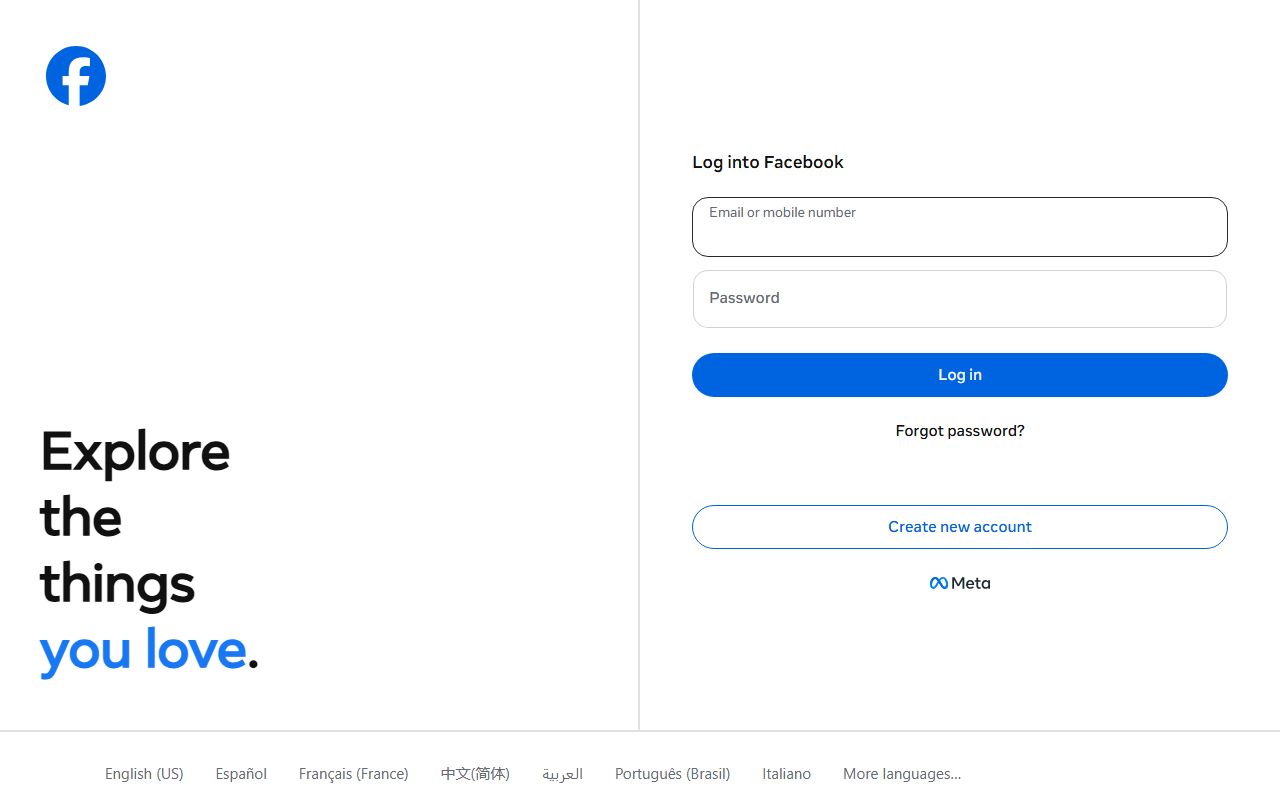
Task: Click the Create new account button
Action: (959, 527)
